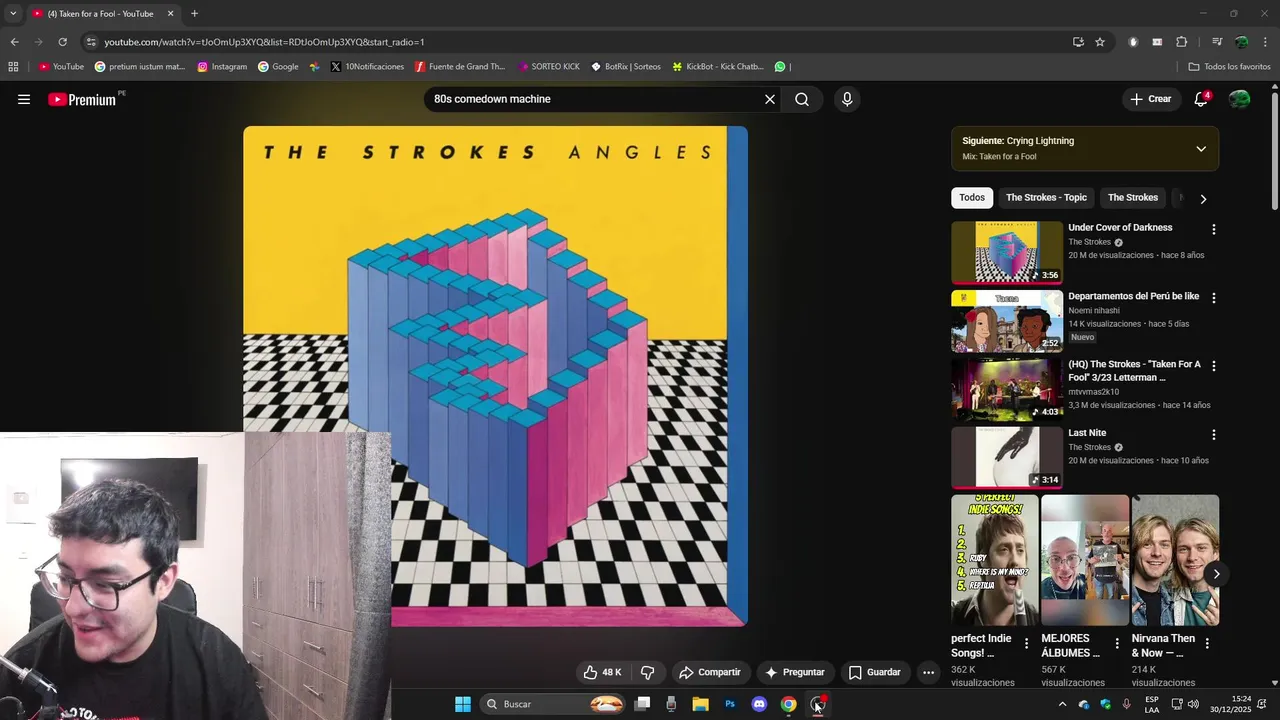Image resolution: width=1280 pixels, height=720 pixels.
Task: Click the Crear button
Action: point(1151,99)
